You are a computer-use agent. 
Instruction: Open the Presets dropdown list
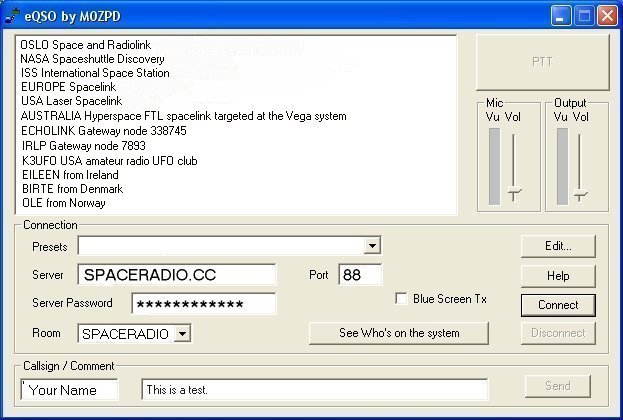[x=372, y=245]
